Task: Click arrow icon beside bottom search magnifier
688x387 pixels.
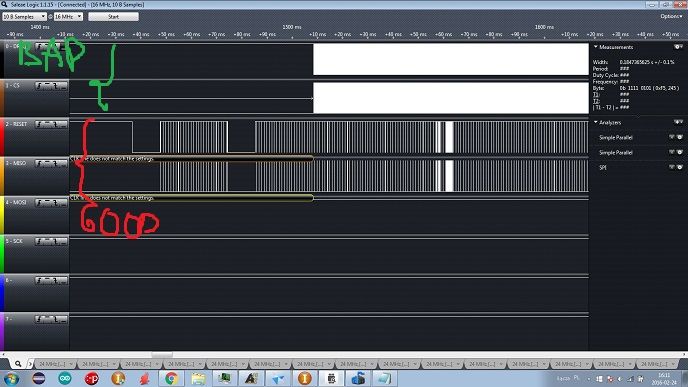Action: (30, 364)
